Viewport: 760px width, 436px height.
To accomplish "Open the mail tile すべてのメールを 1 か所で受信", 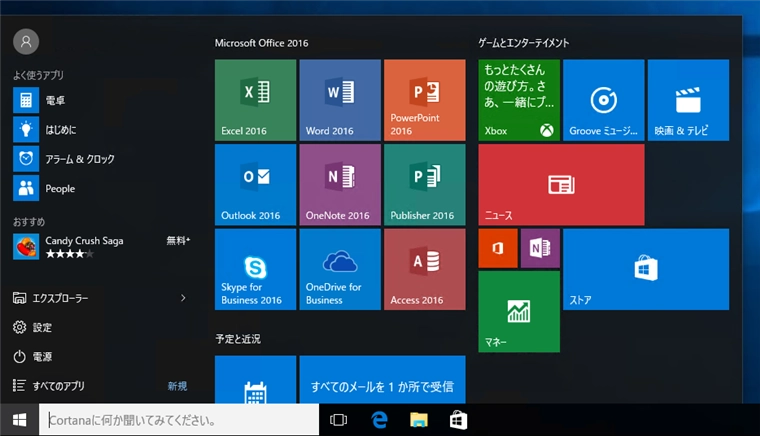I will (x=382, y=379).
